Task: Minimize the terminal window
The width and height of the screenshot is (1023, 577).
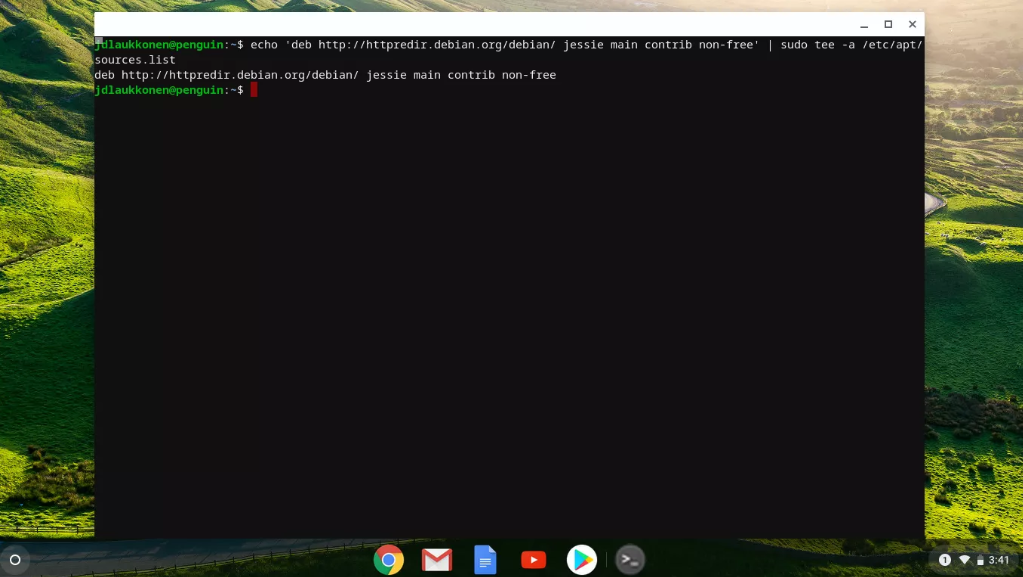Action: tap(864, 25)
